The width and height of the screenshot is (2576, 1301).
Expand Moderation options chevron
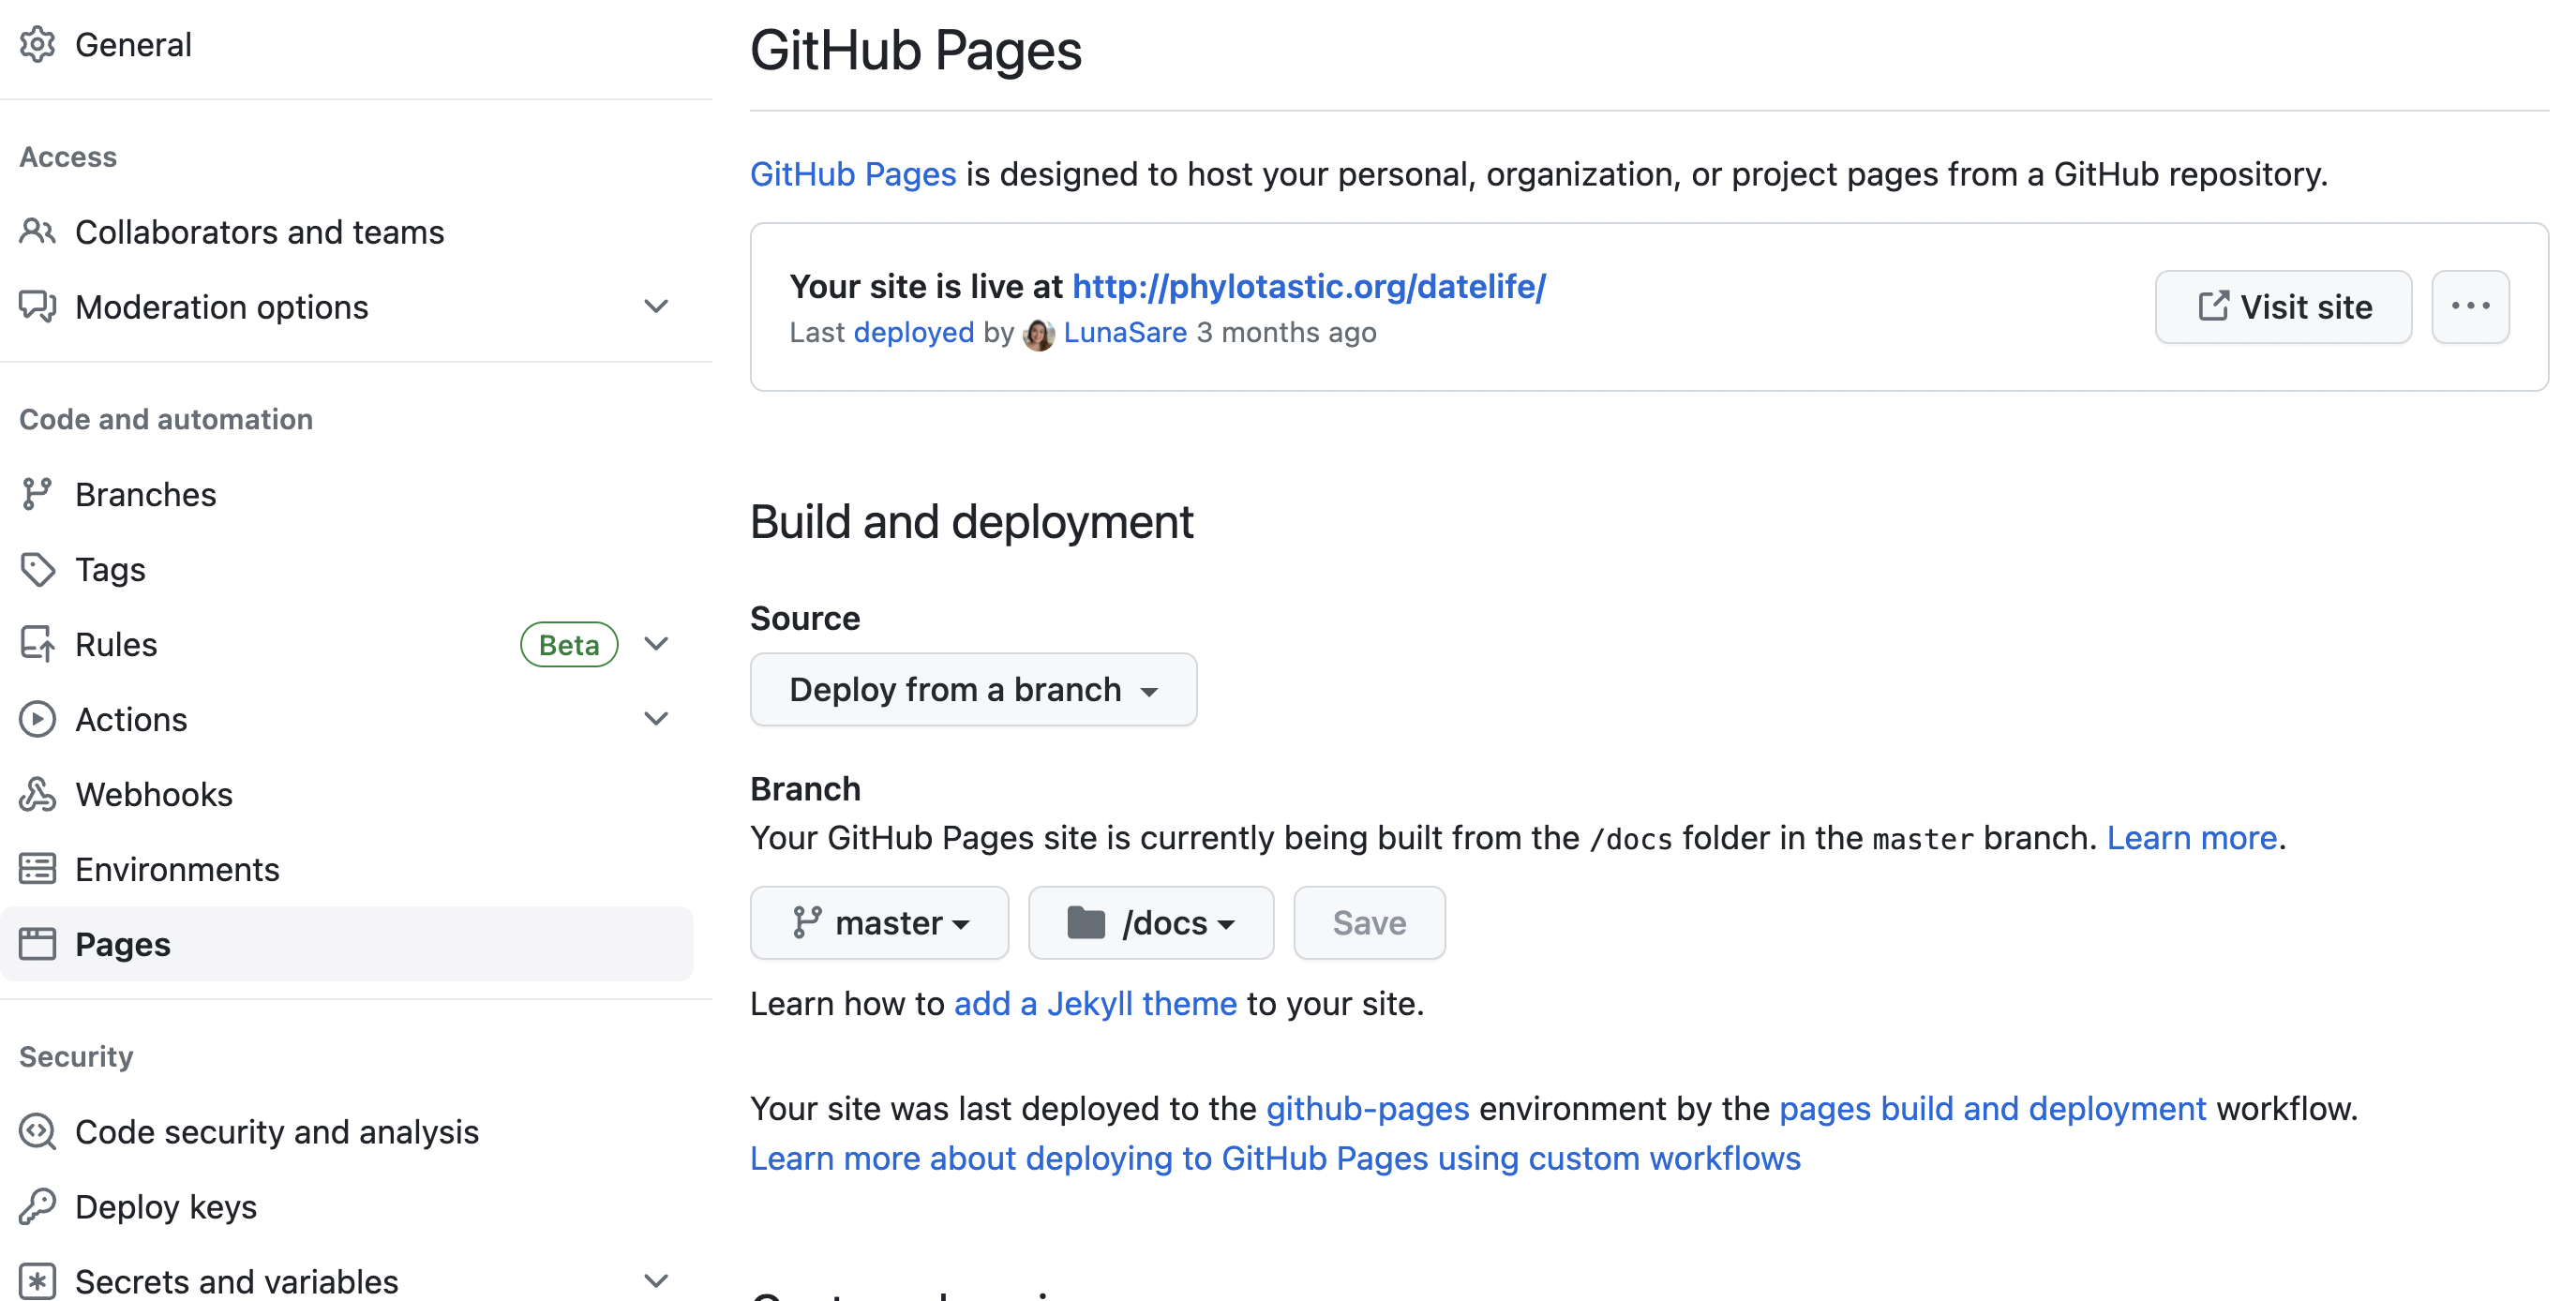coord(656,307)
